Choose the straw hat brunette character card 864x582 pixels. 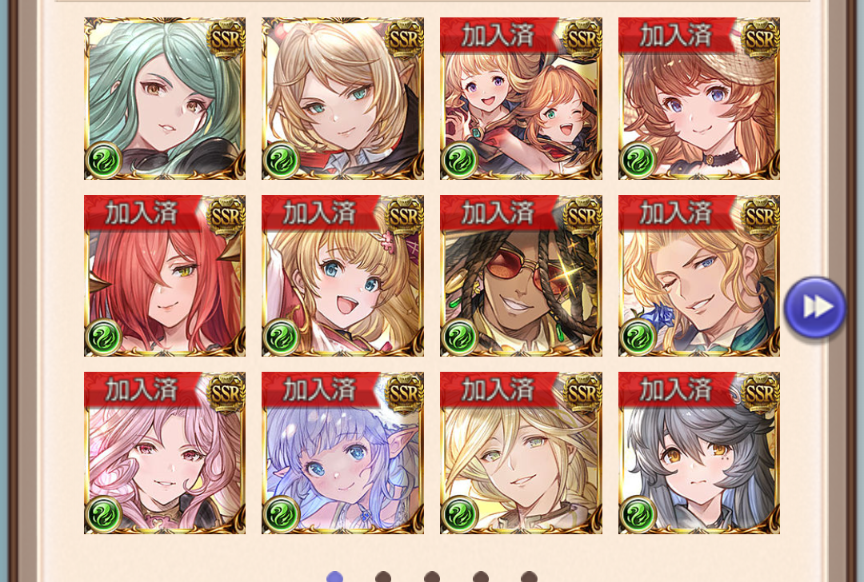pyautogui.click(x=699, y=99)
